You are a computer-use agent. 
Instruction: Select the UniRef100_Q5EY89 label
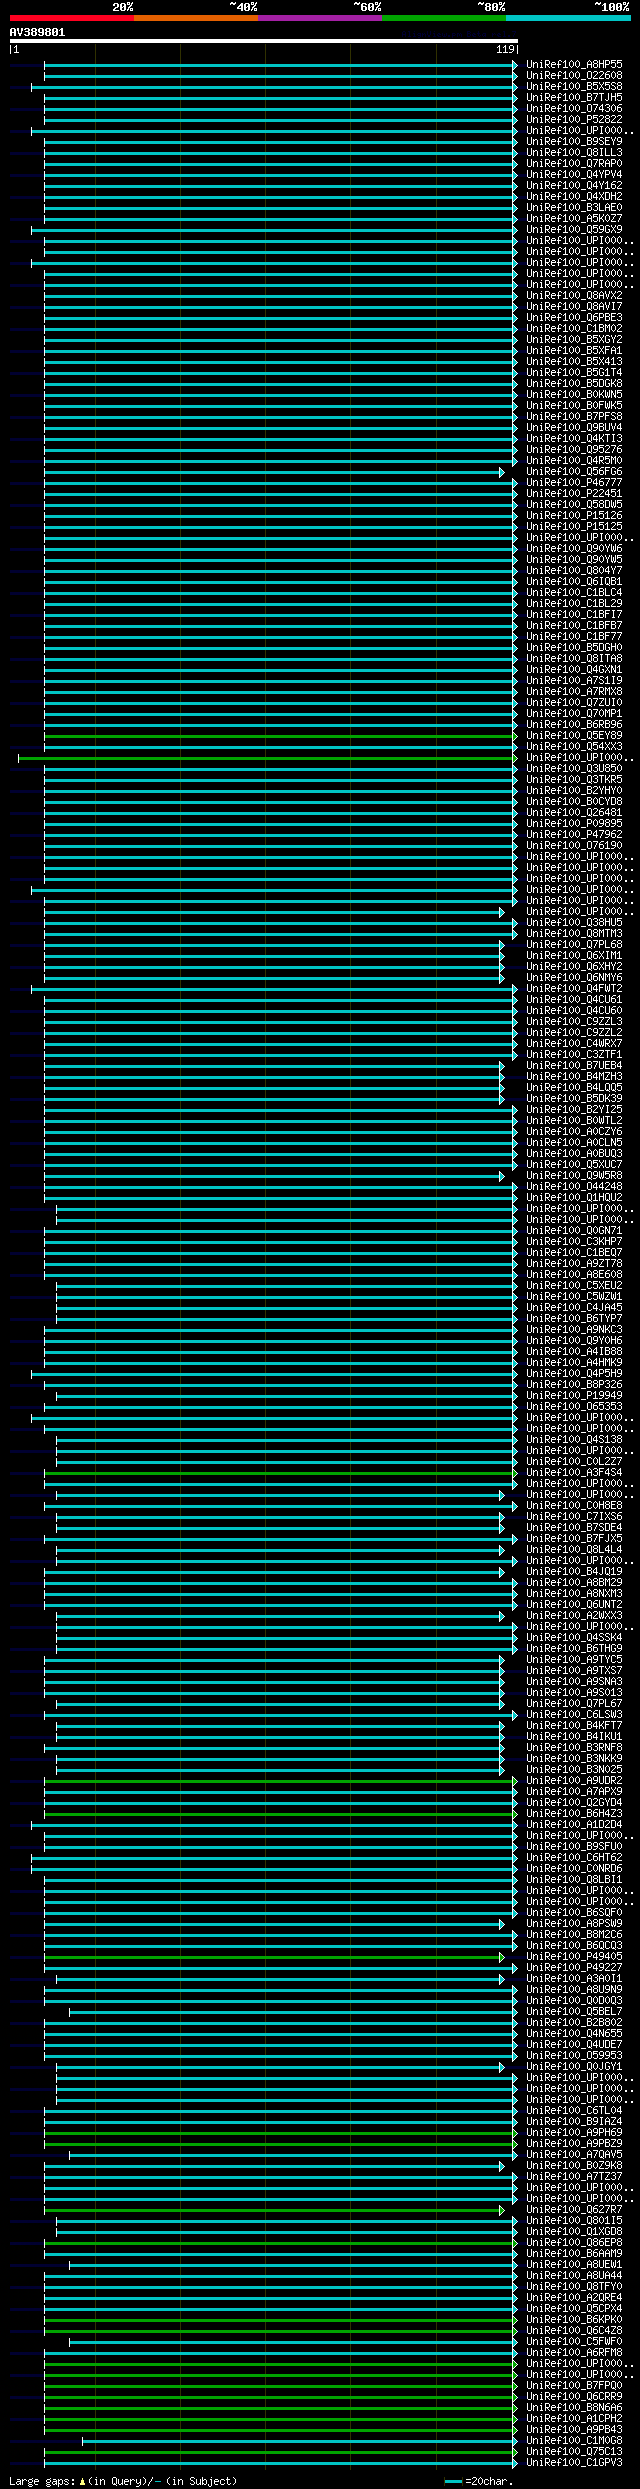pyautogui.click(x=574, y=735)
